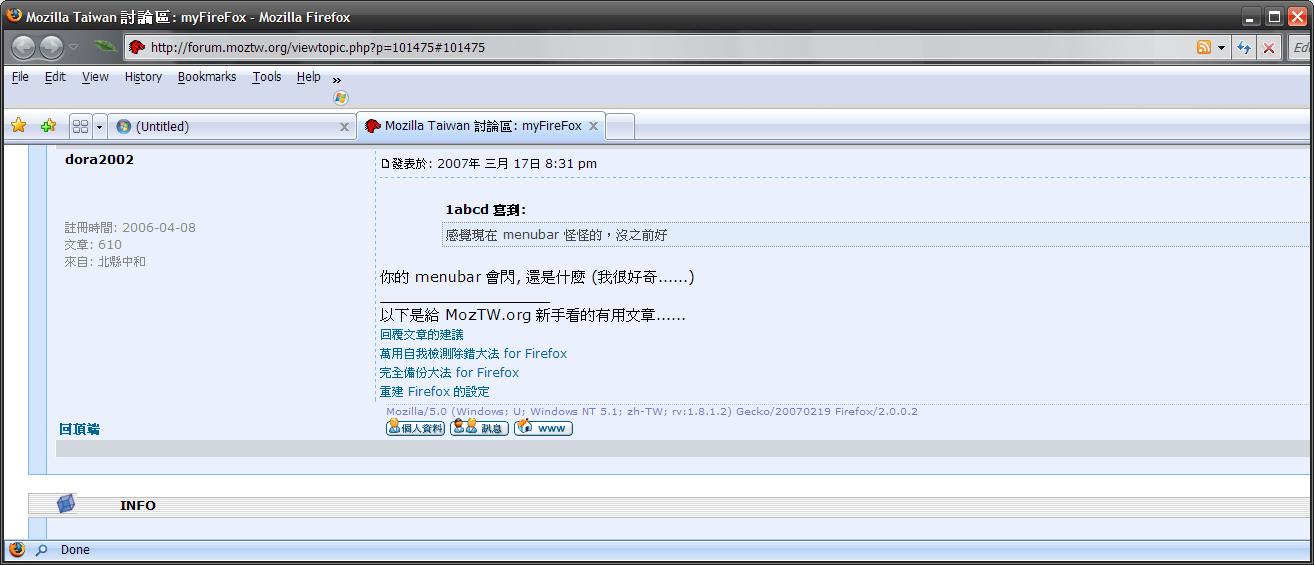Open the History menu
This screenshot has width=1314, height=565.
[143, 77]
